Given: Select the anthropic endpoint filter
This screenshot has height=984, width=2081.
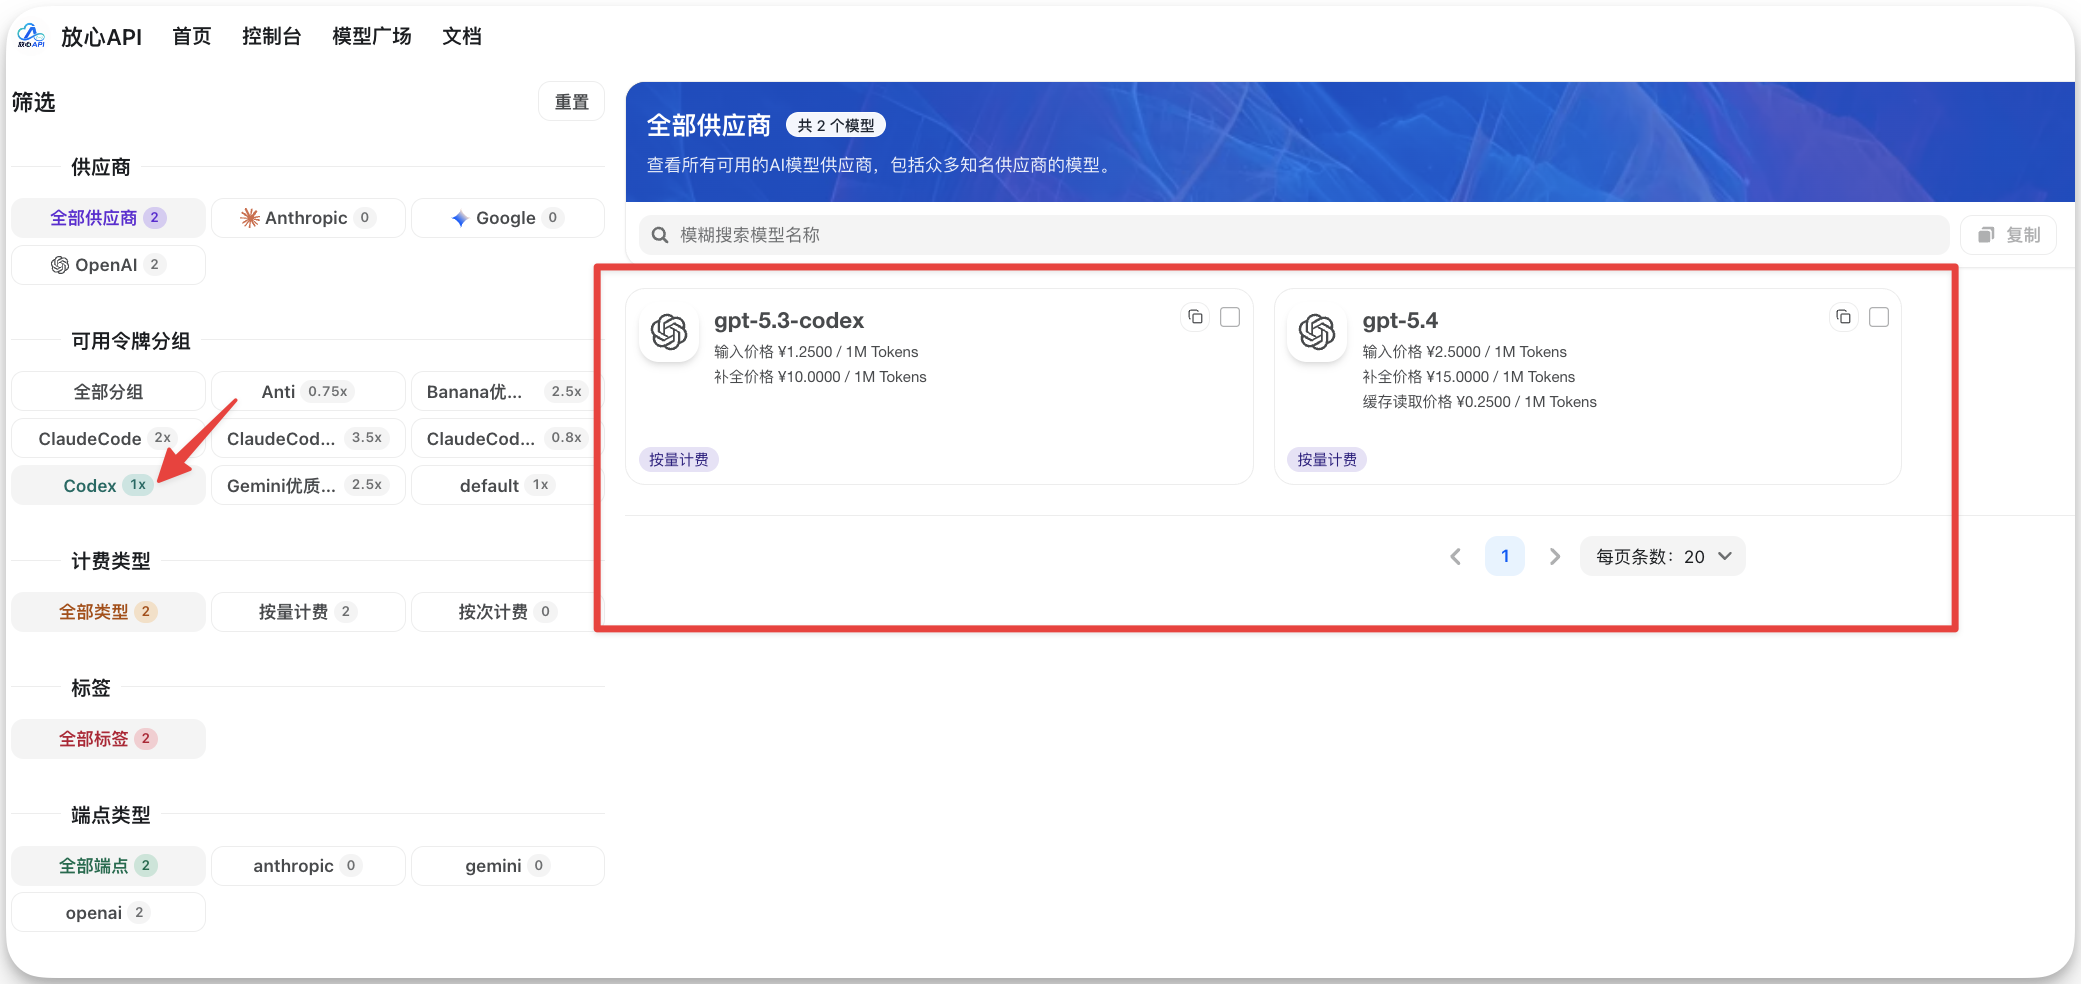Looking at the screenshot, I should pos(308,866).
